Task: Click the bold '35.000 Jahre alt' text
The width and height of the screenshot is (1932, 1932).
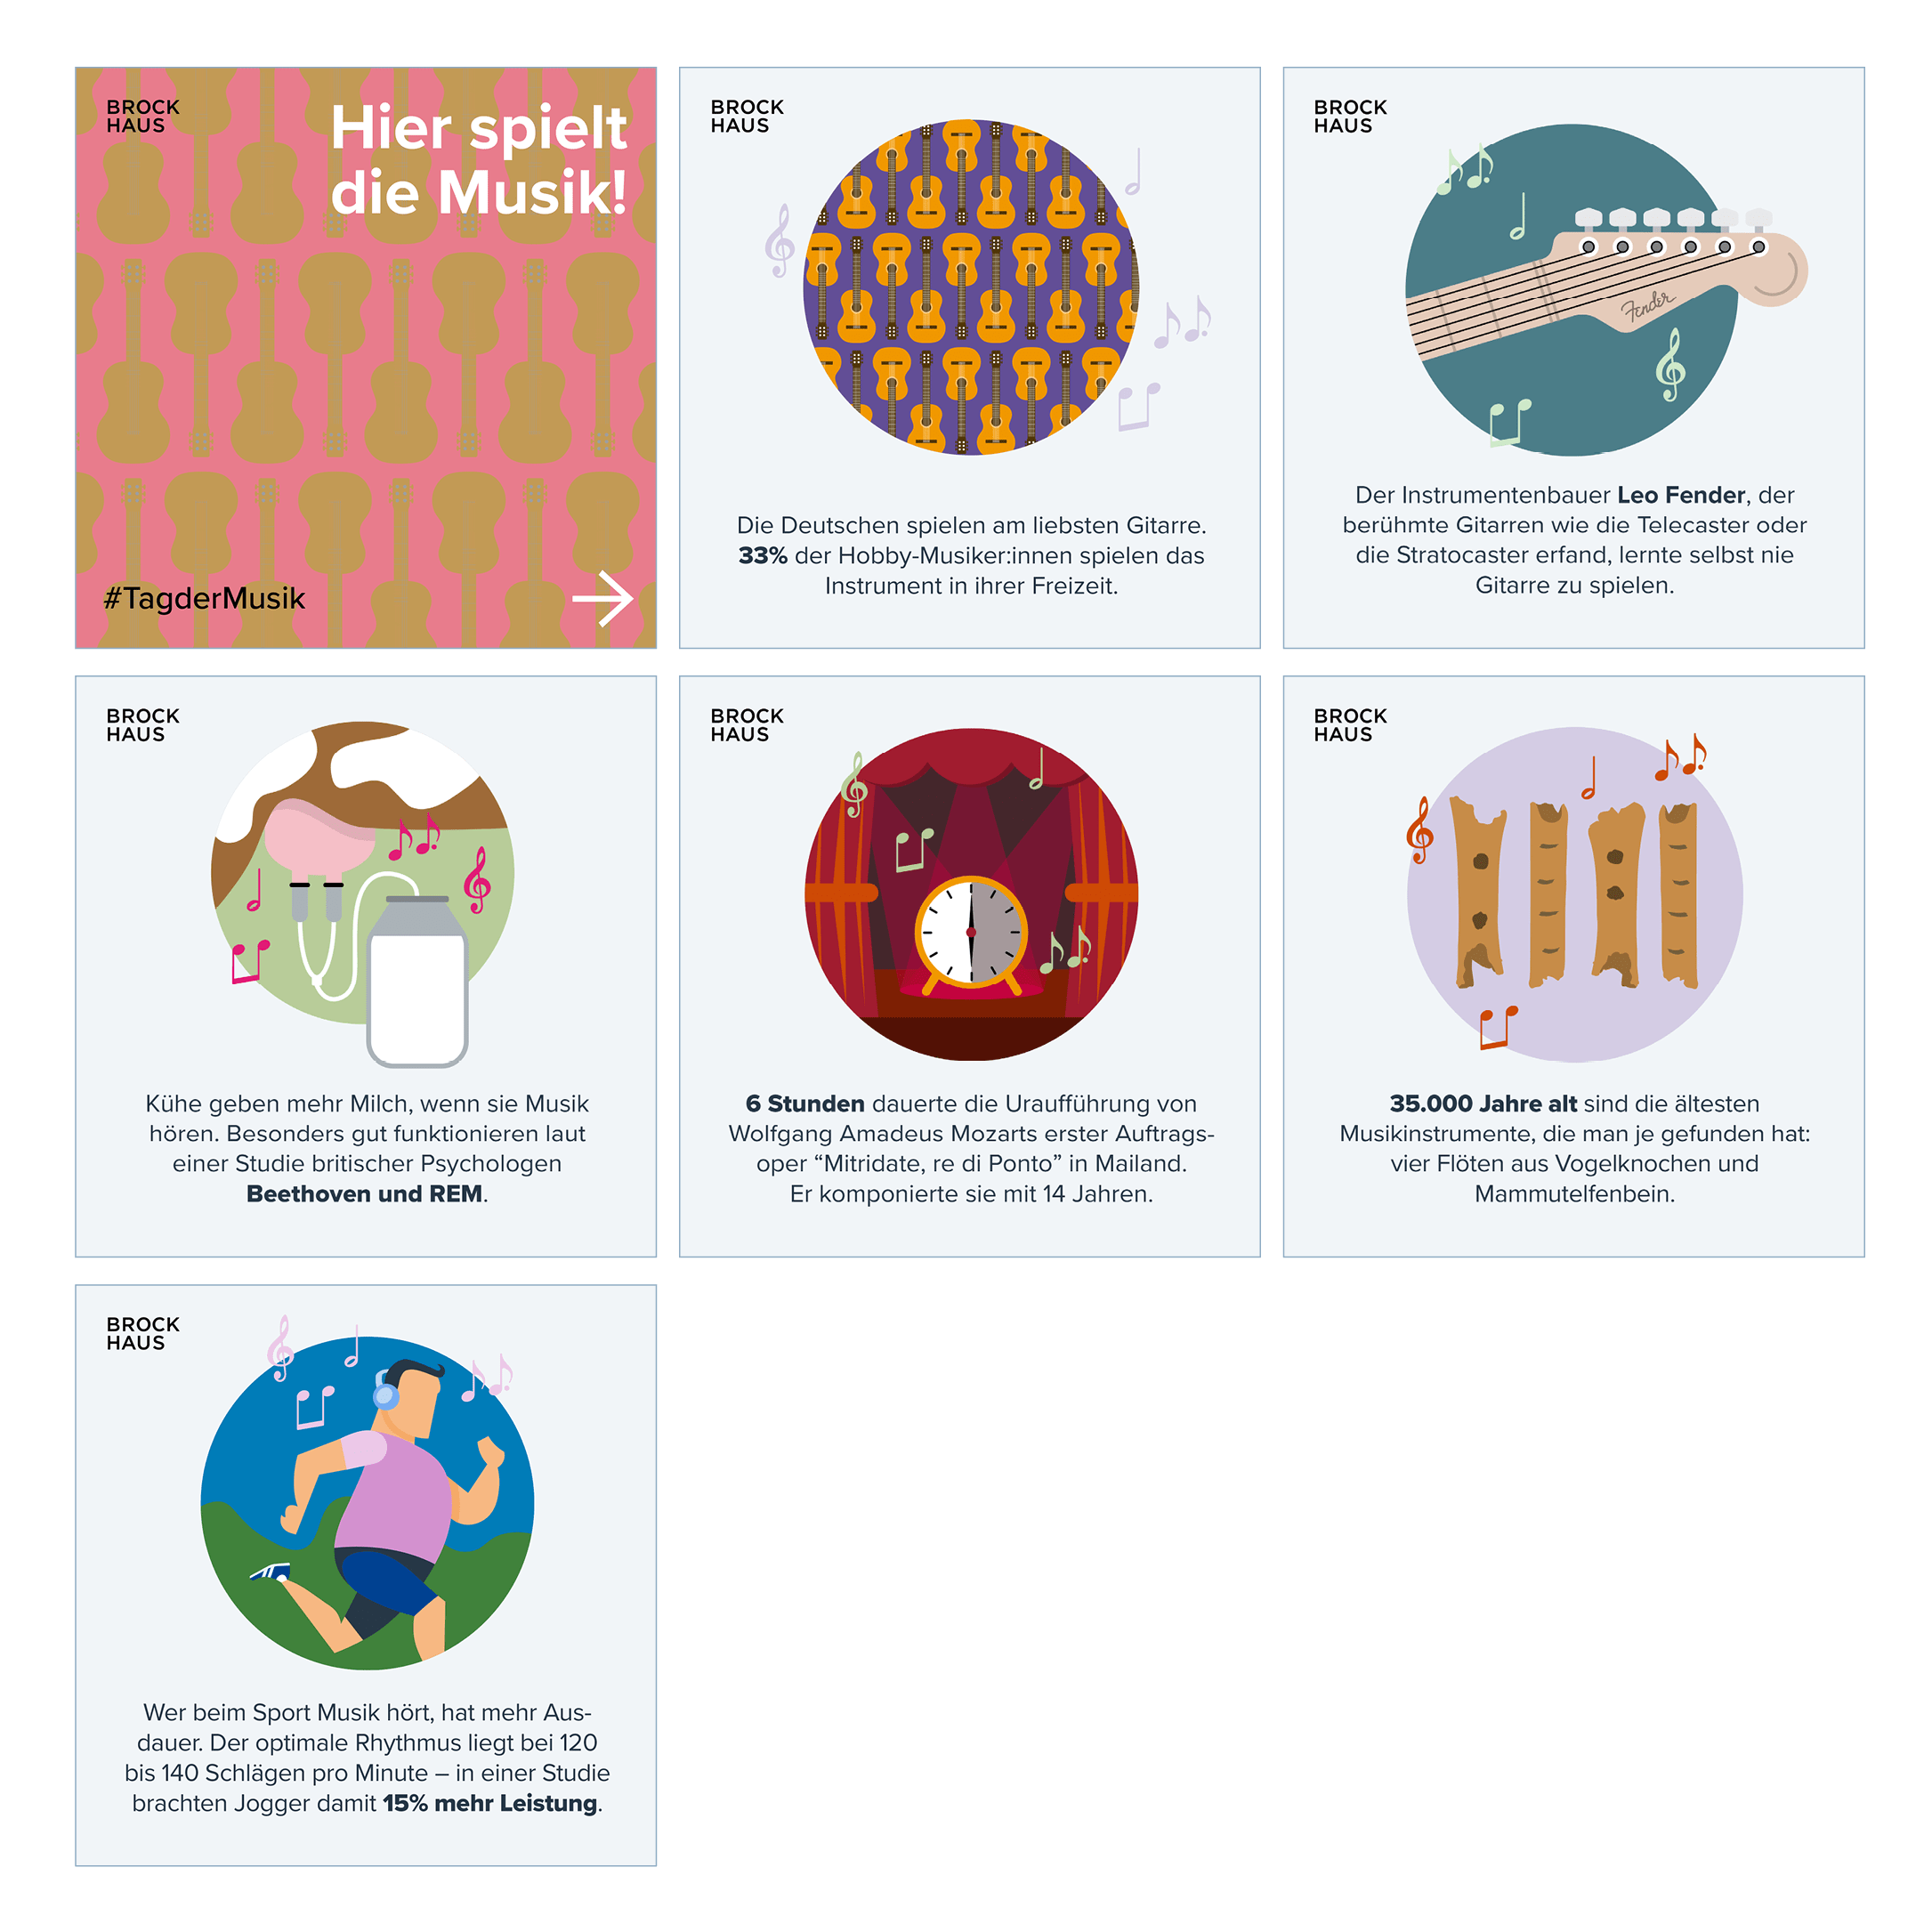Action: point(1483,1104)
